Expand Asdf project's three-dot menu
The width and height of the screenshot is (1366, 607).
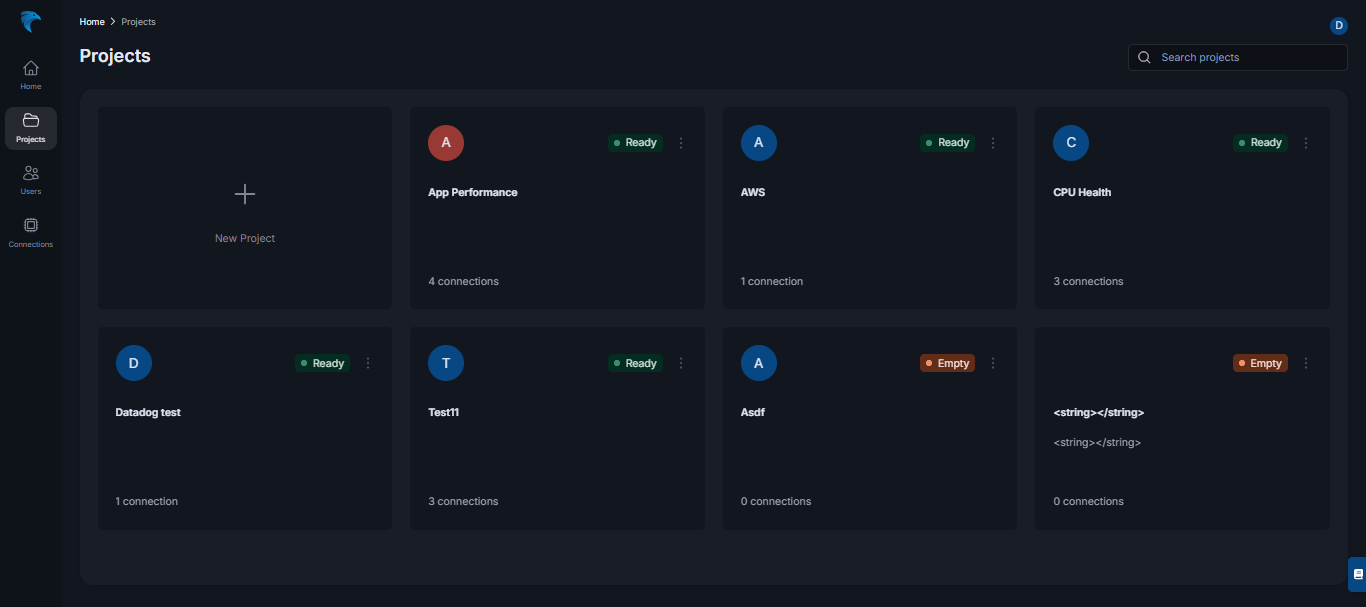point(993,363)
